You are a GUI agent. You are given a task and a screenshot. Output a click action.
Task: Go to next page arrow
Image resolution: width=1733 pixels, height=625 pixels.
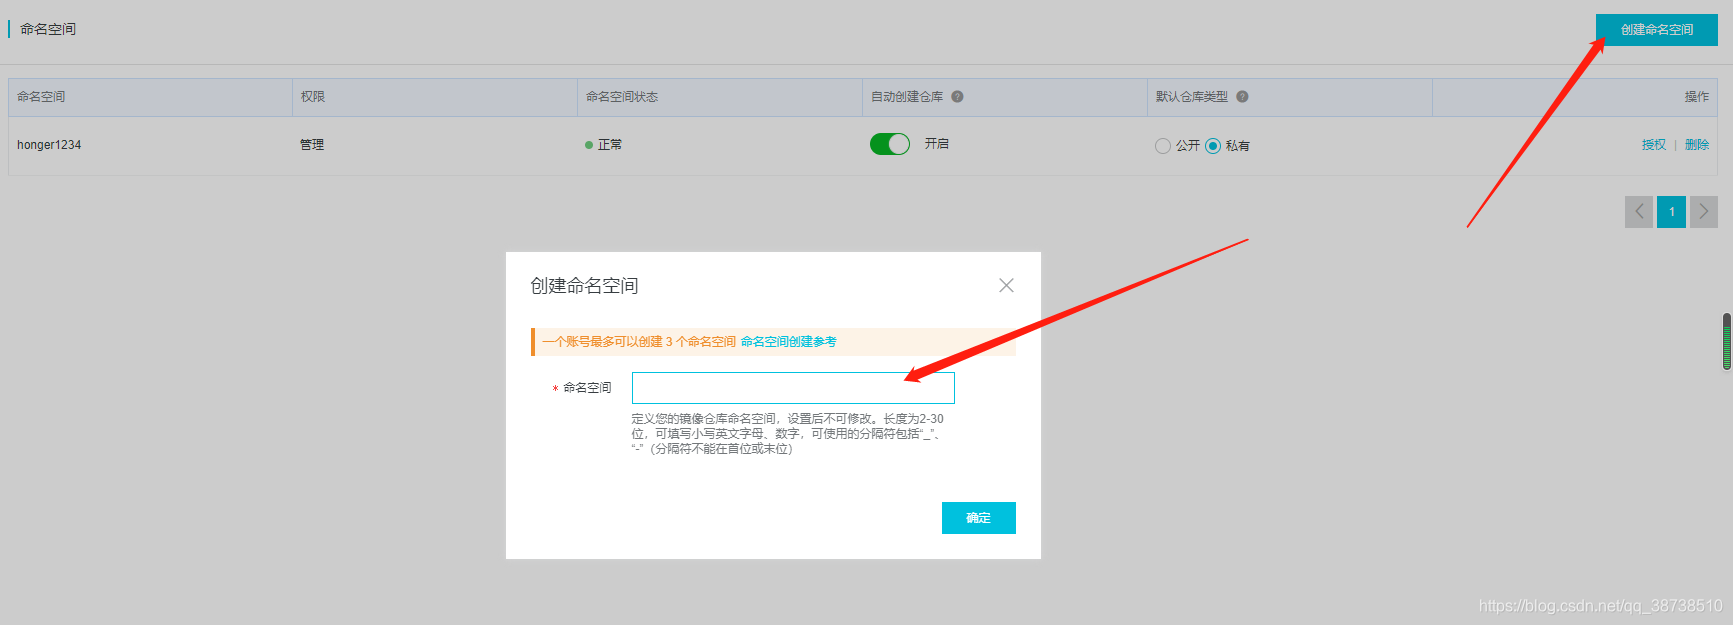tap(1704, 212)
